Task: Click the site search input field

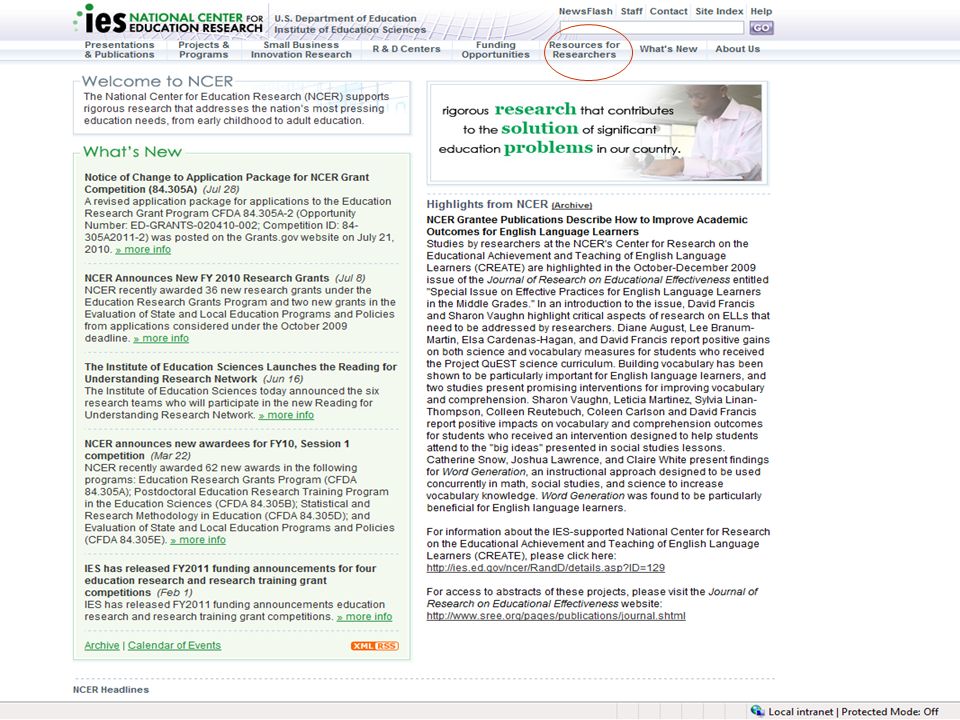Action: [651, 28]
